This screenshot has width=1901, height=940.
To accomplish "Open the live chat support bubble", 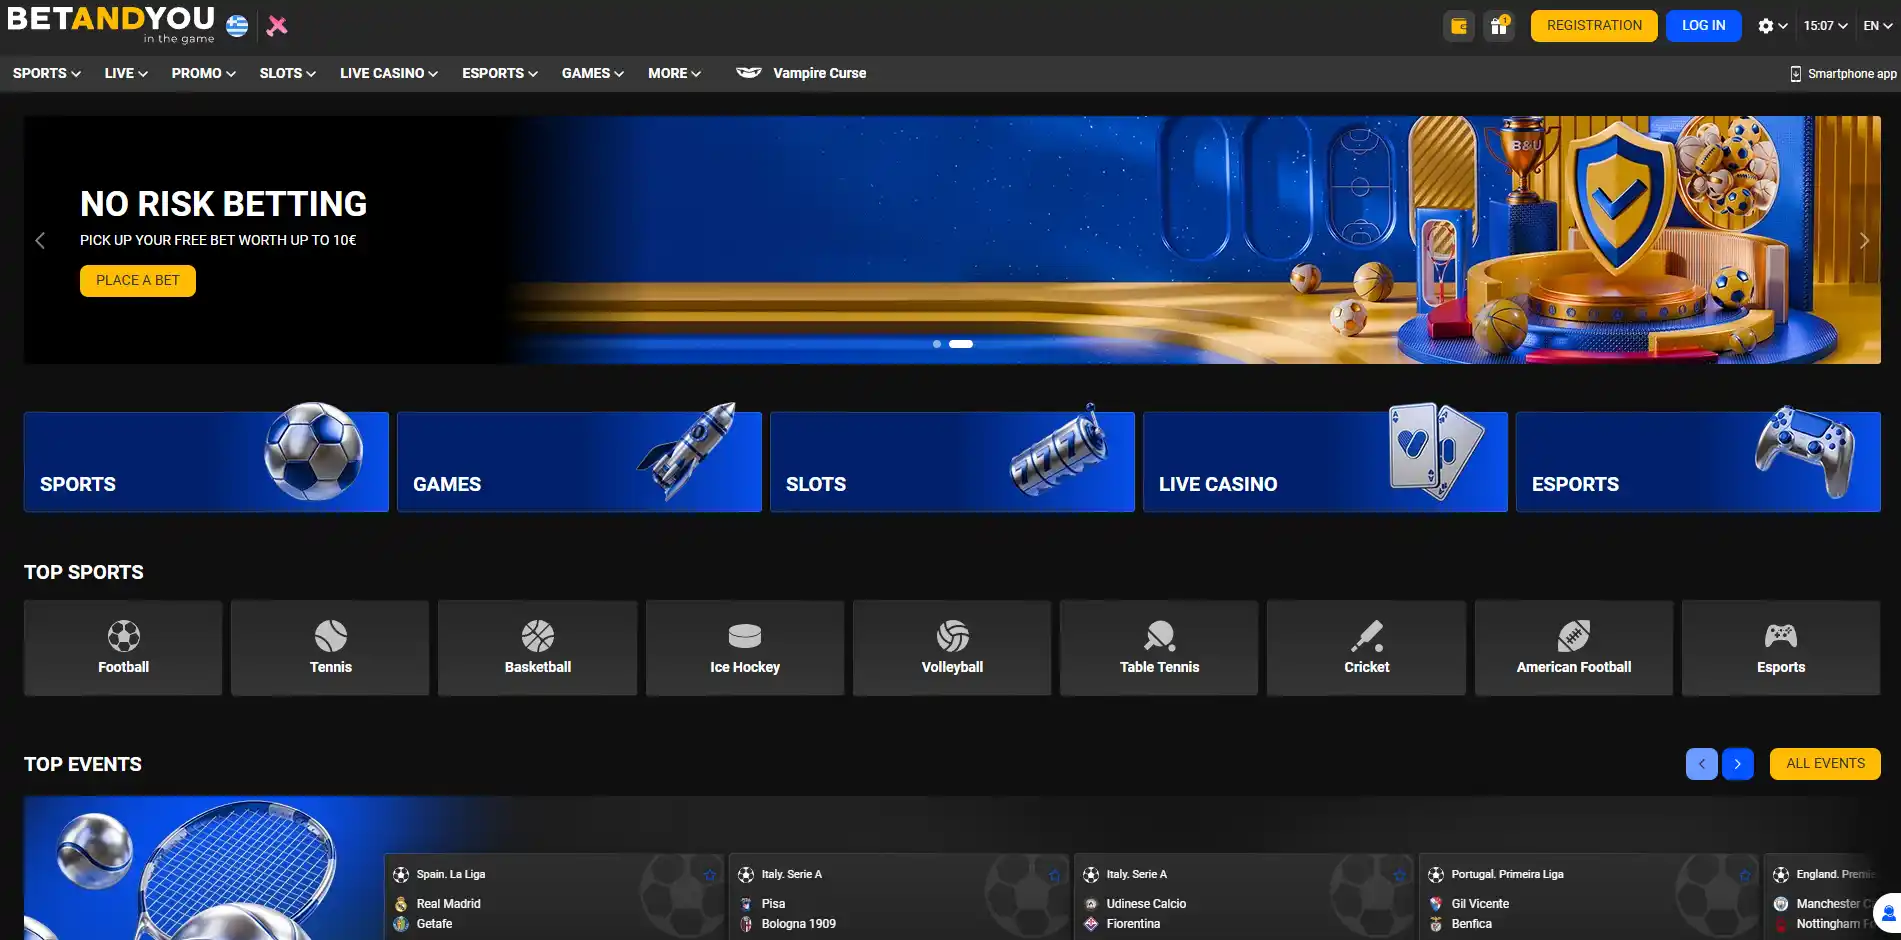I will [1887, 914].
